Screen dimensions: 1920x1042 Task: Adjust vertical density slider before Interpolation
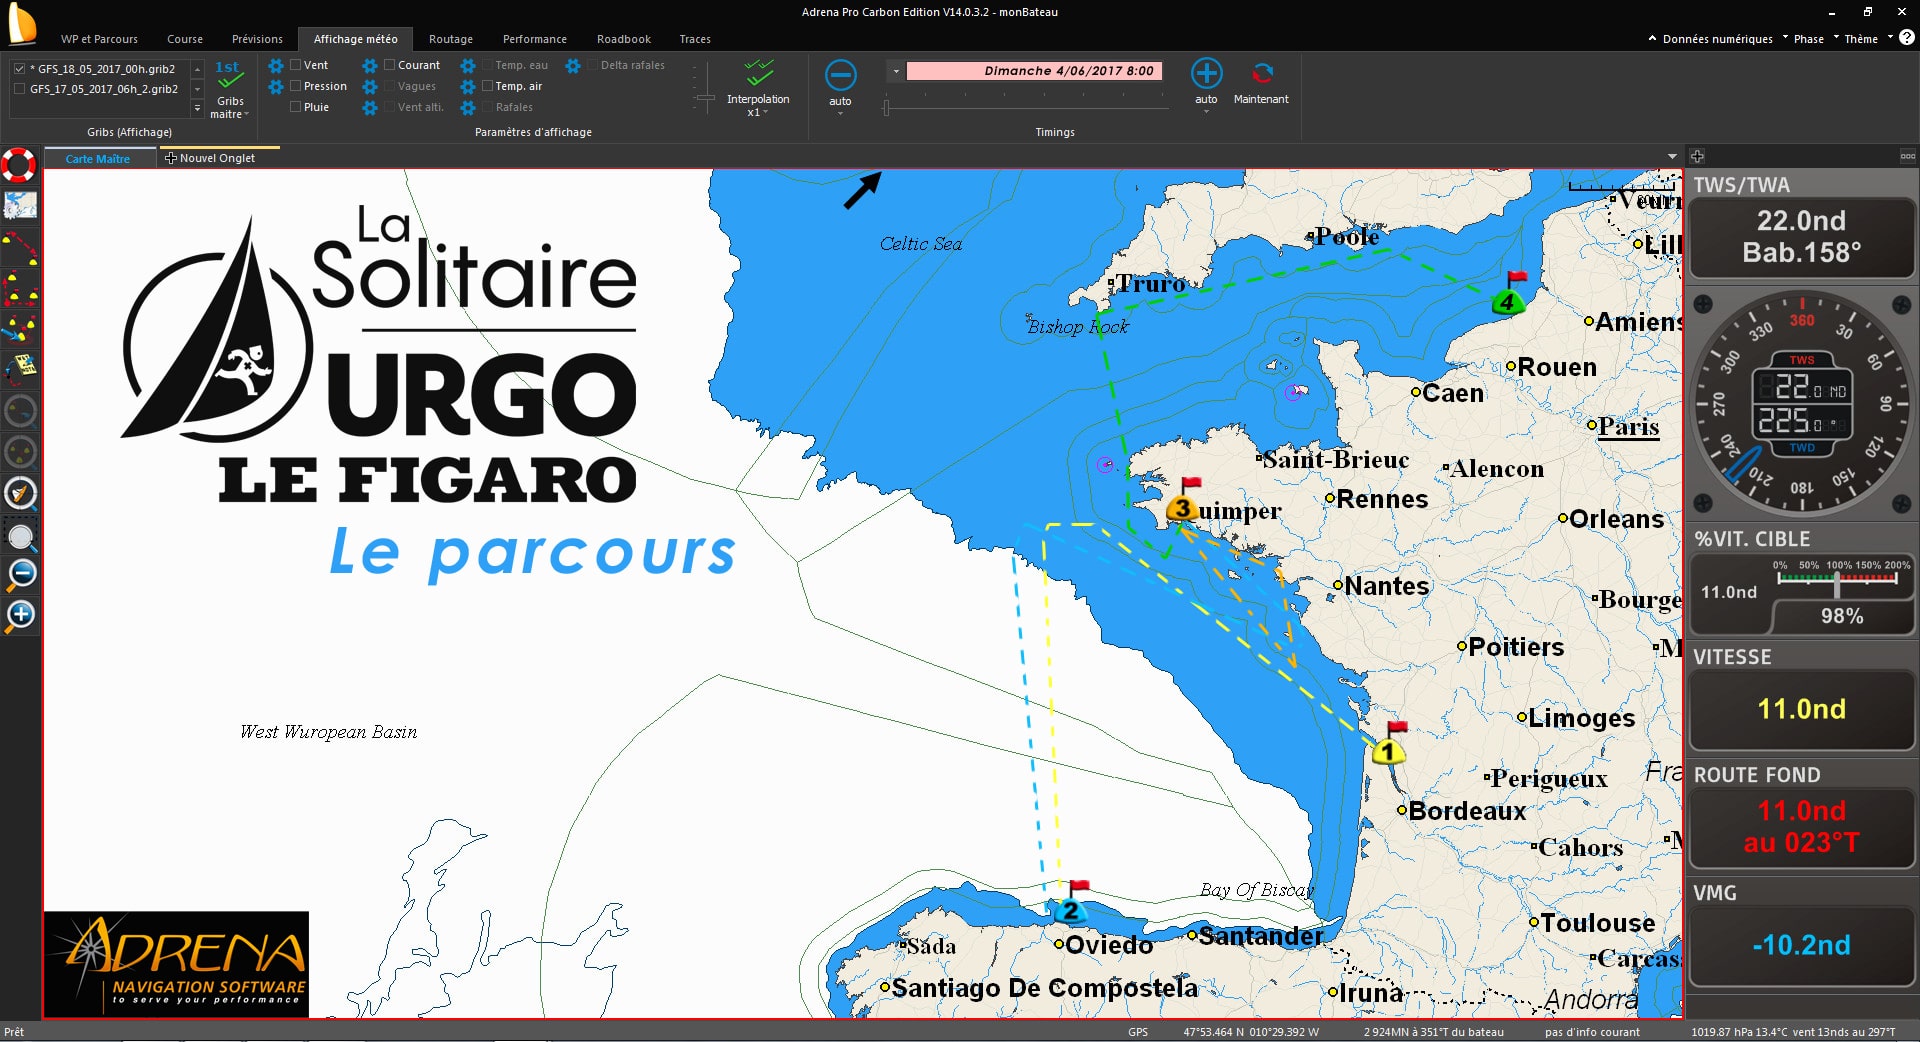coord(705,99)
